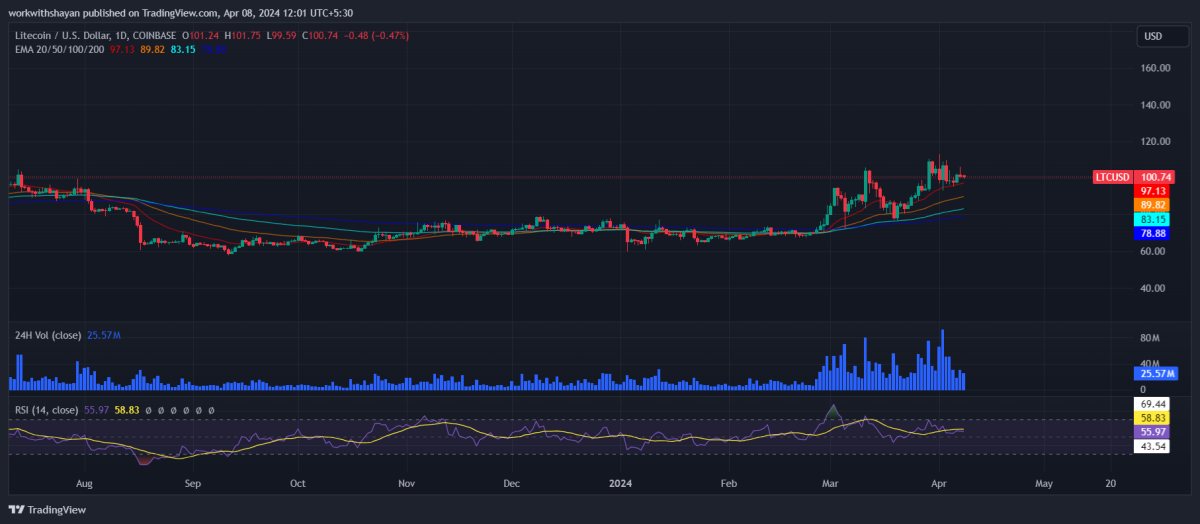1200x524 pixels.
Task: Click the cyan 83.15 EMA price tag
Action: tap(1153, 219)
